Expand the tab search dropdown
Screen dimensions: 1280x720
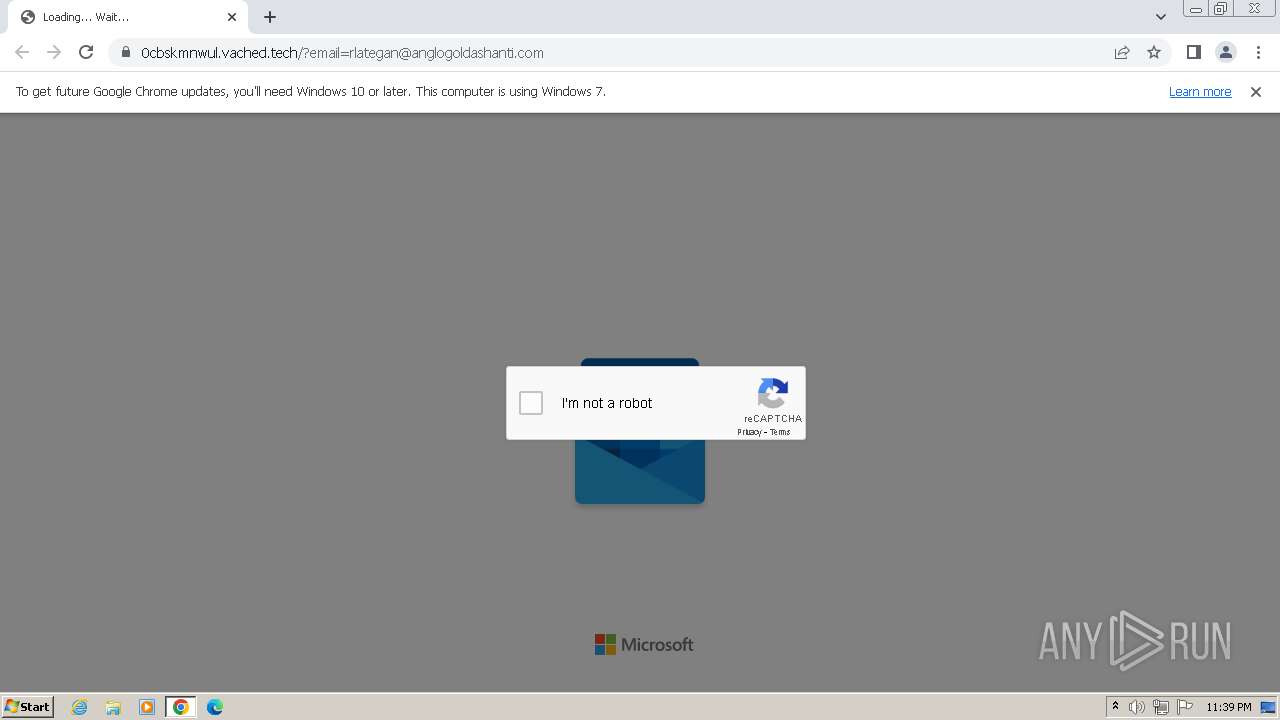pyautogui.click(x=1160, y=17)
